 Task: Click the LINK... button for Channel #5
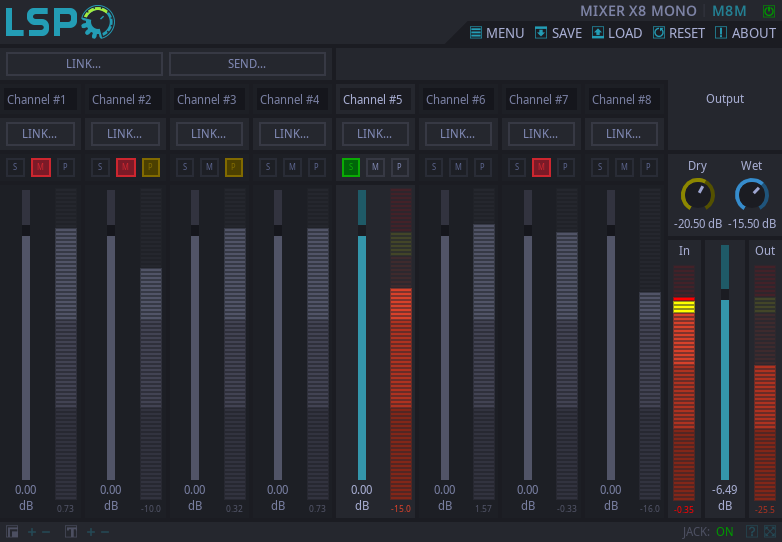[x=375, y=134]
